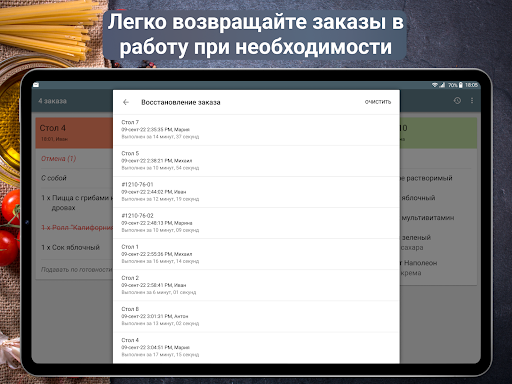Viewport: 512px width, 384px height.
Task: Click the Подавать по готовности note
Action: point(77,269)
